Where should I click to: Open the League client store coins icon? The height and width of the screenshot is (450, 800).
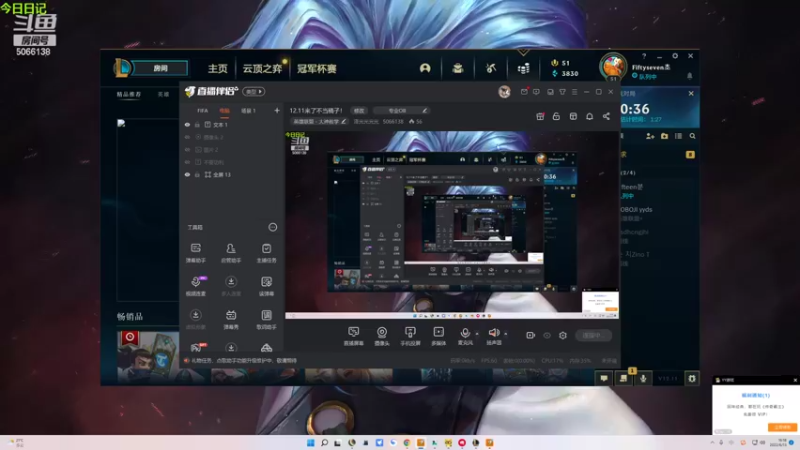click(x=523, y=68)
